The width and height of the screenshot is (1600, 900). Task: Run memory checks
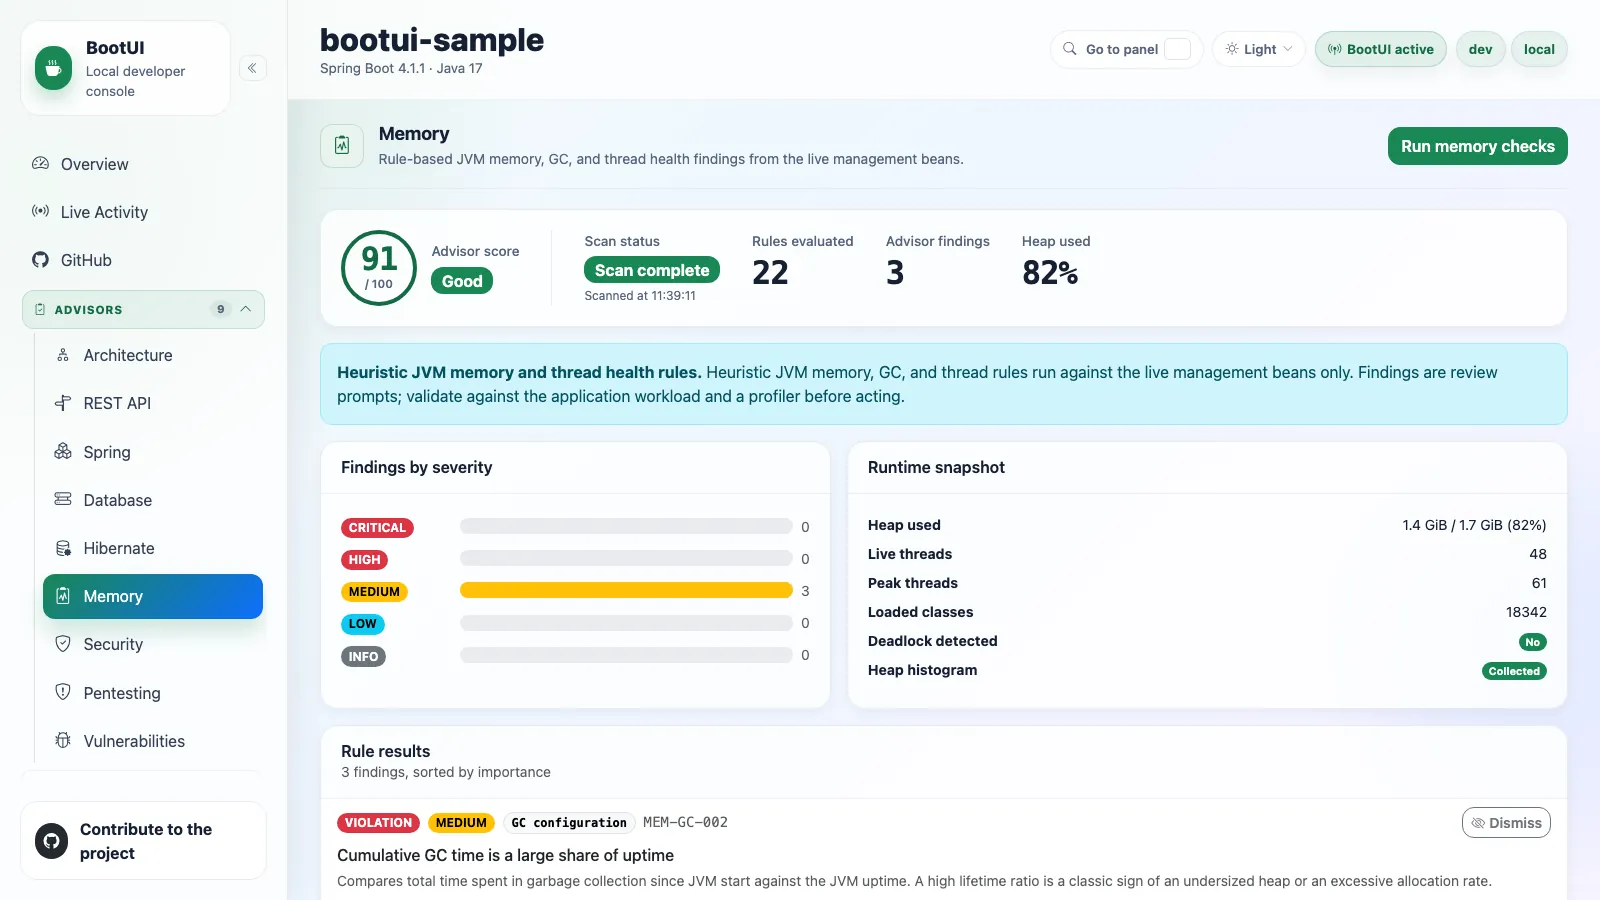click(1477, 146)
